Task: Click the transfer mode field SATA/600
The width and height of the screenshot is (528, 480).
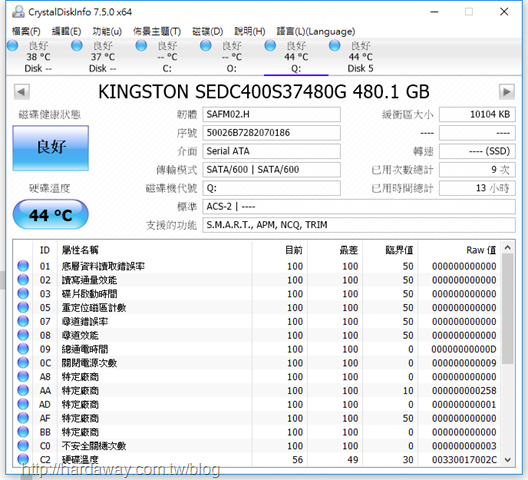Action: [271, 169]
